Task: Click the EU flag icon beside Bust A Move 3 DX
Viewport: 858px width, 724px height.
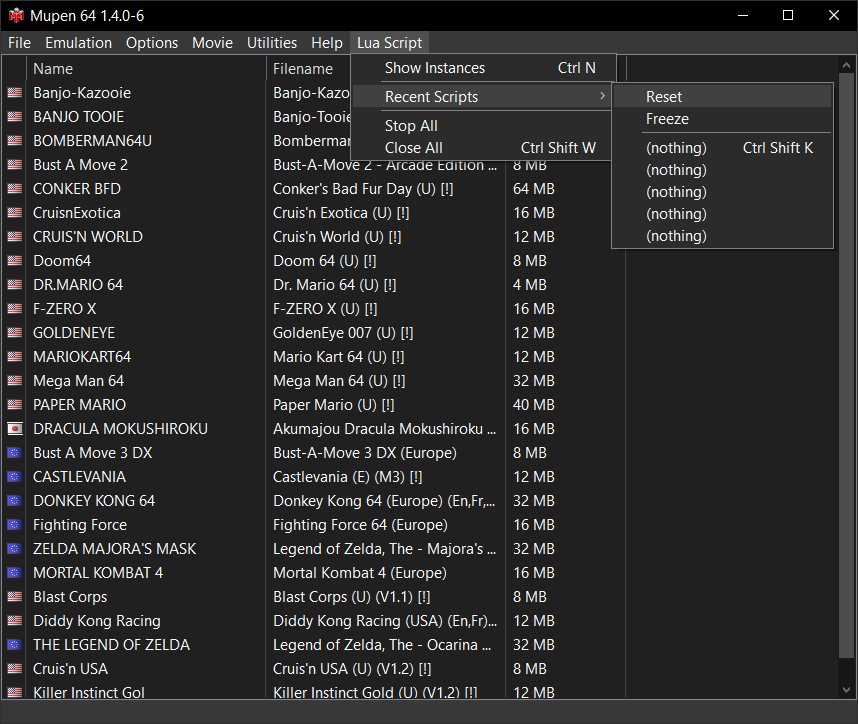Action: click(15, 453)
